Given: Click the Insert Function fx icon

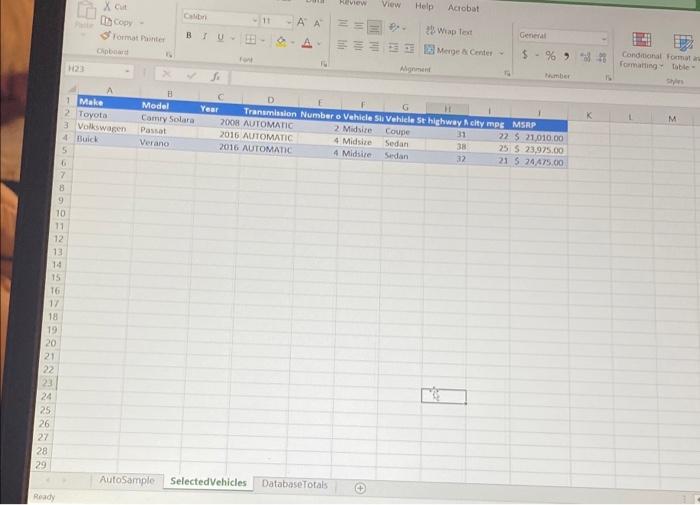Looking at the screenshot, I should pos(216,76).
